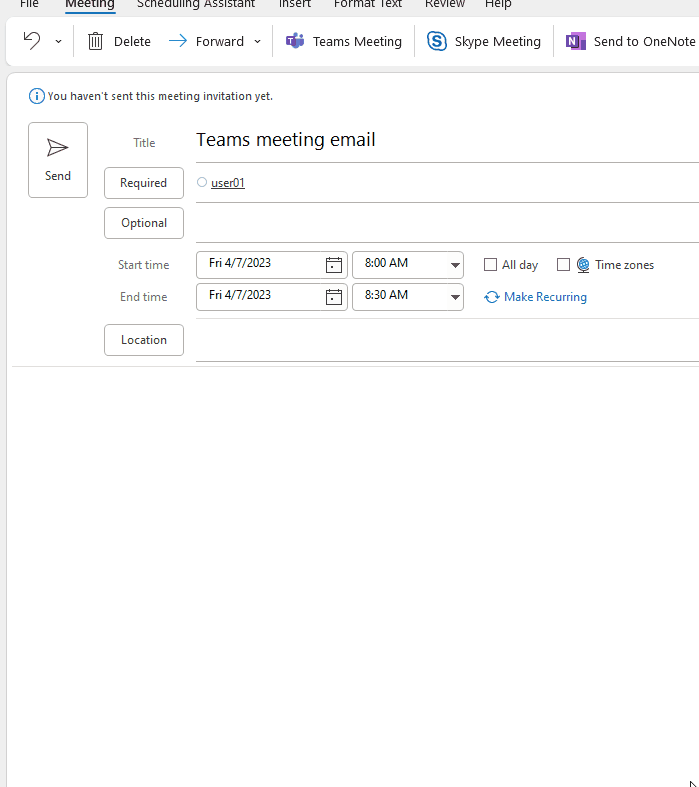Click the Make Recurring arrows icon
Viewport: 699px width, 787px height.
tap(492, 297)
